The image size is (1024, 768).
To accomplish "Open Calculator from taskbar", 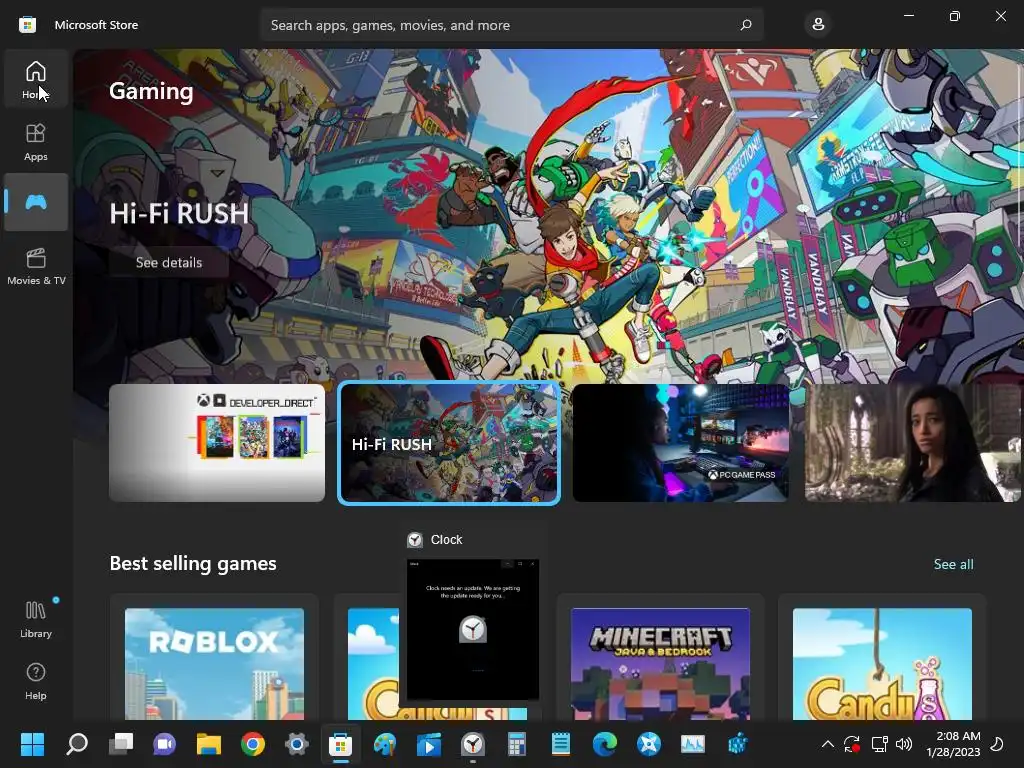I will coord(517,744).
